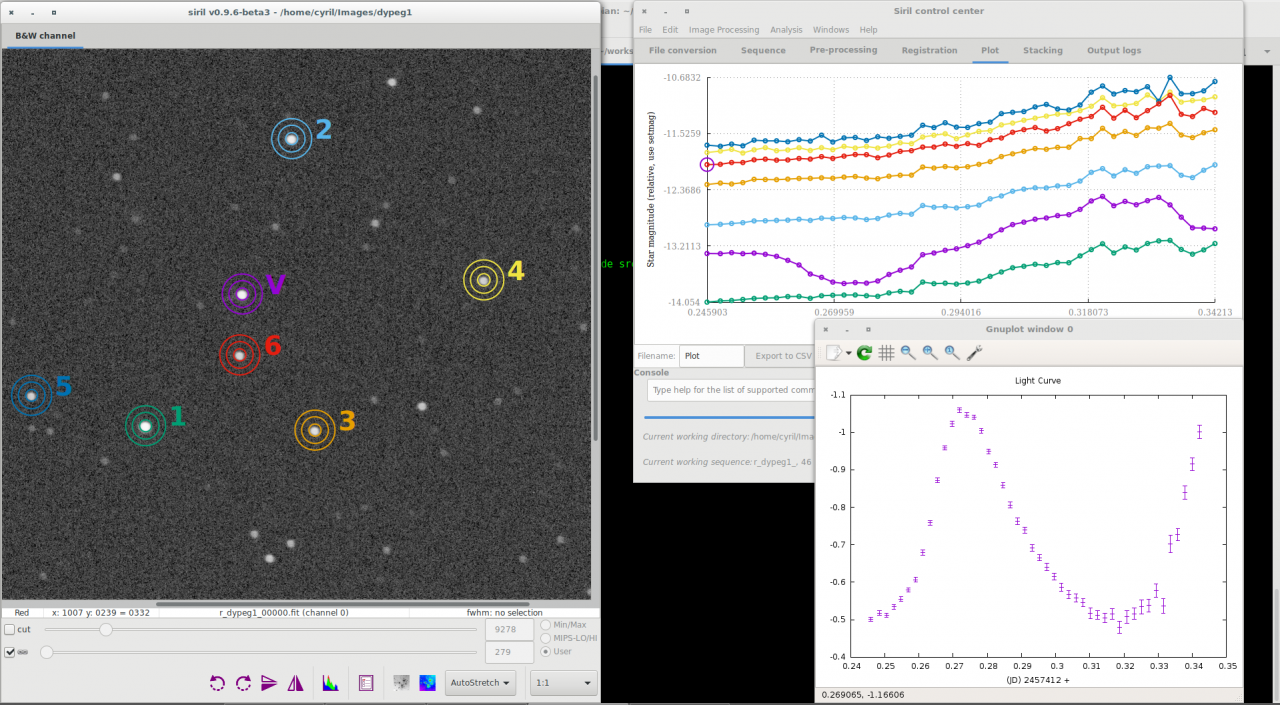Switch to the Registration tab
The image size is (1280, 705).
929,50
